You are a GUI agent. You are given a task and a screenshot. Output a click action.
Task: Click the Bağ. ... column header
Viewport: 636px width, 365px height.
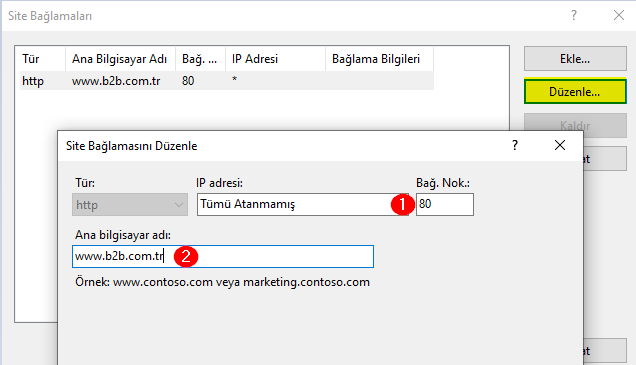[x=200, y=59]
